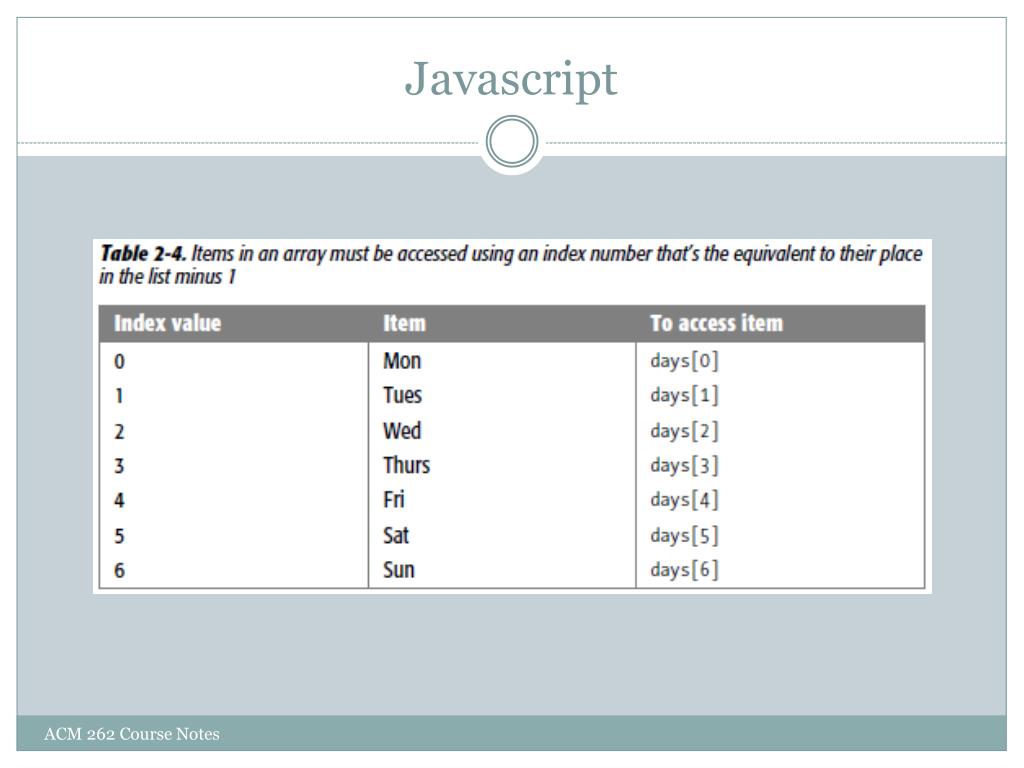Image resolution: width=1024 pixels, height=768 pixels.
Task: Click the days[1] code cell
Action: tap(684, 395)
